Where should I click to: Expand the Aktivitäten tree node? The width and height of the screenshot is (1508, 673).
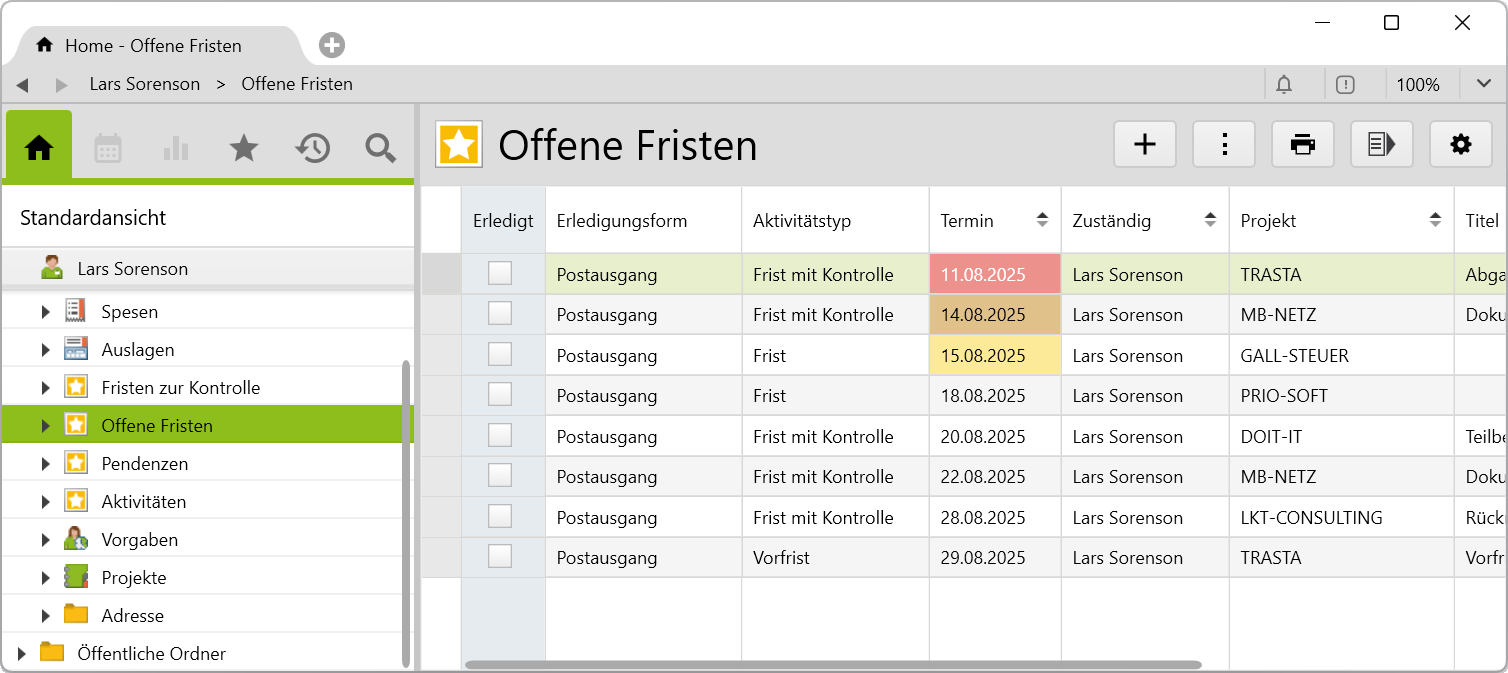45,502
